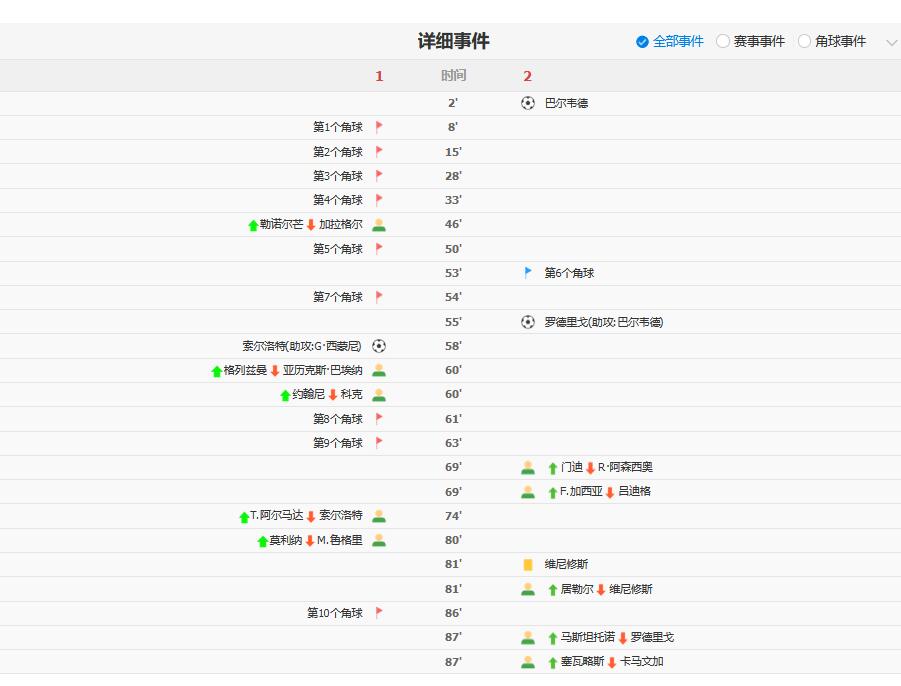Image resolution: width=901 pixels, height=686 pixels.
Task: Click the corner flag icon for 第5个角球
Action: pos(379,248)
